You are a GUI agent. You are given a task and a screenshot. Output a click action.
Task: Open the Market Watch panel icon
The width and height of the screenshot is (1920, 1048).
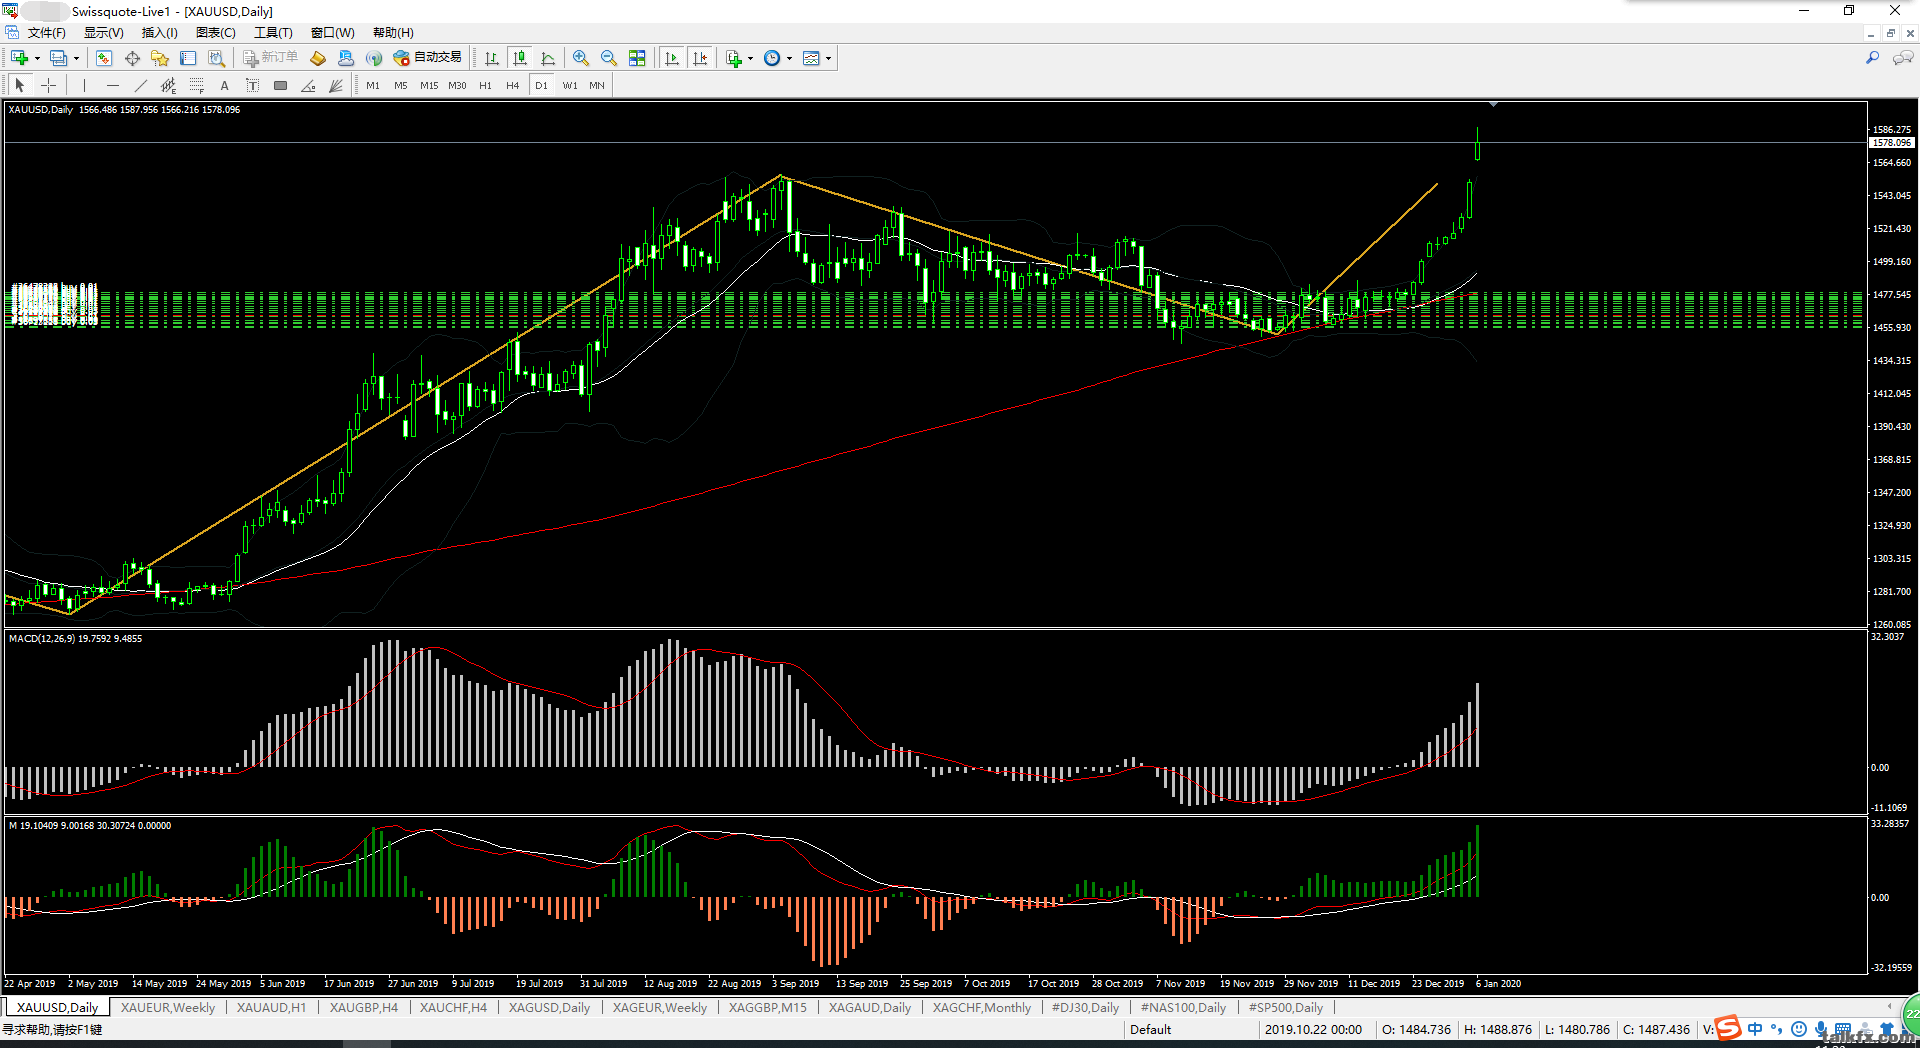[104, 58]
